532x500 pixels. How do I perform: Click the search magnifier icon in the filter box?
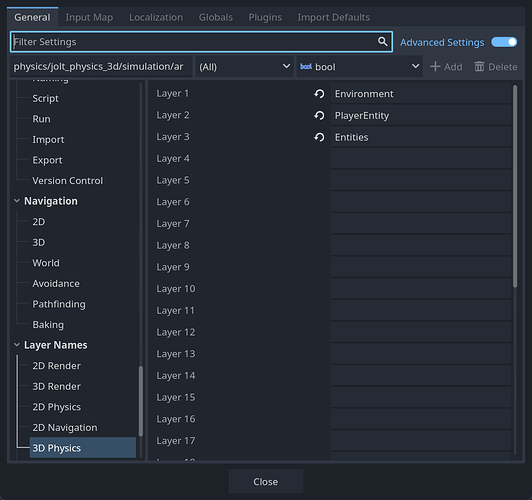[382, 42]
